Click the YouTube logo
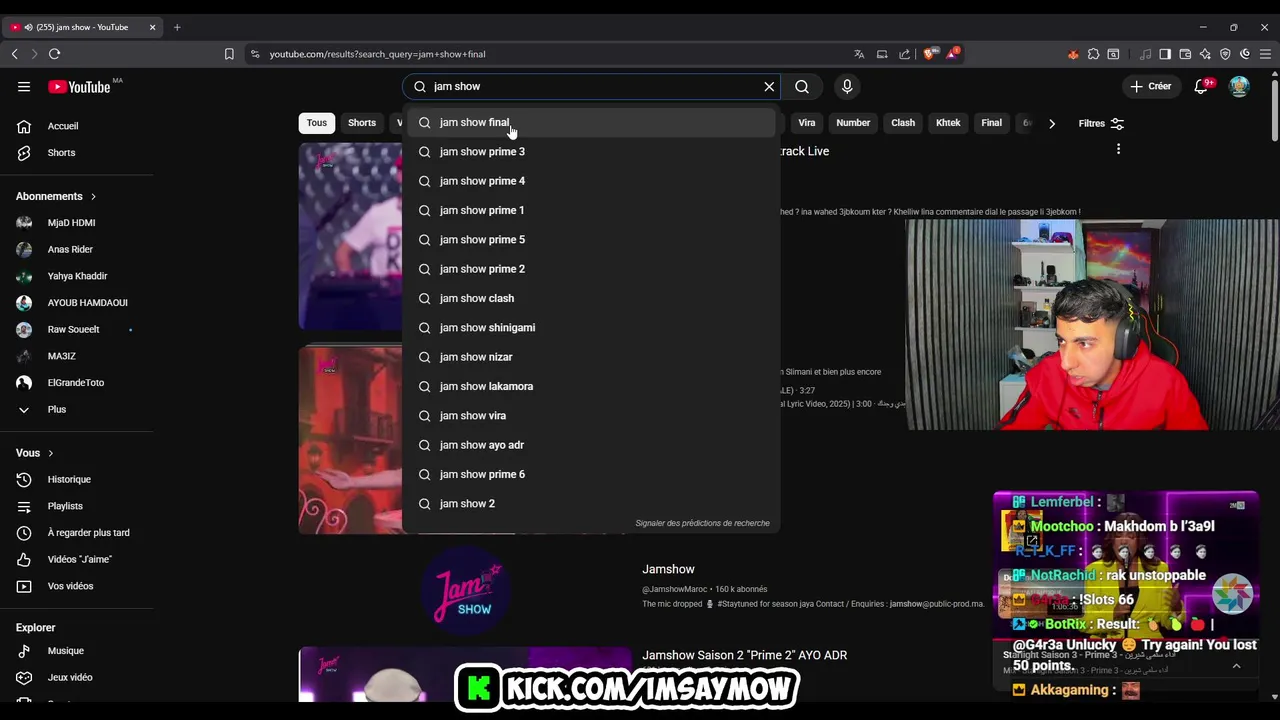Screen dimensions: 1280x720 click(x=79, y=87)
